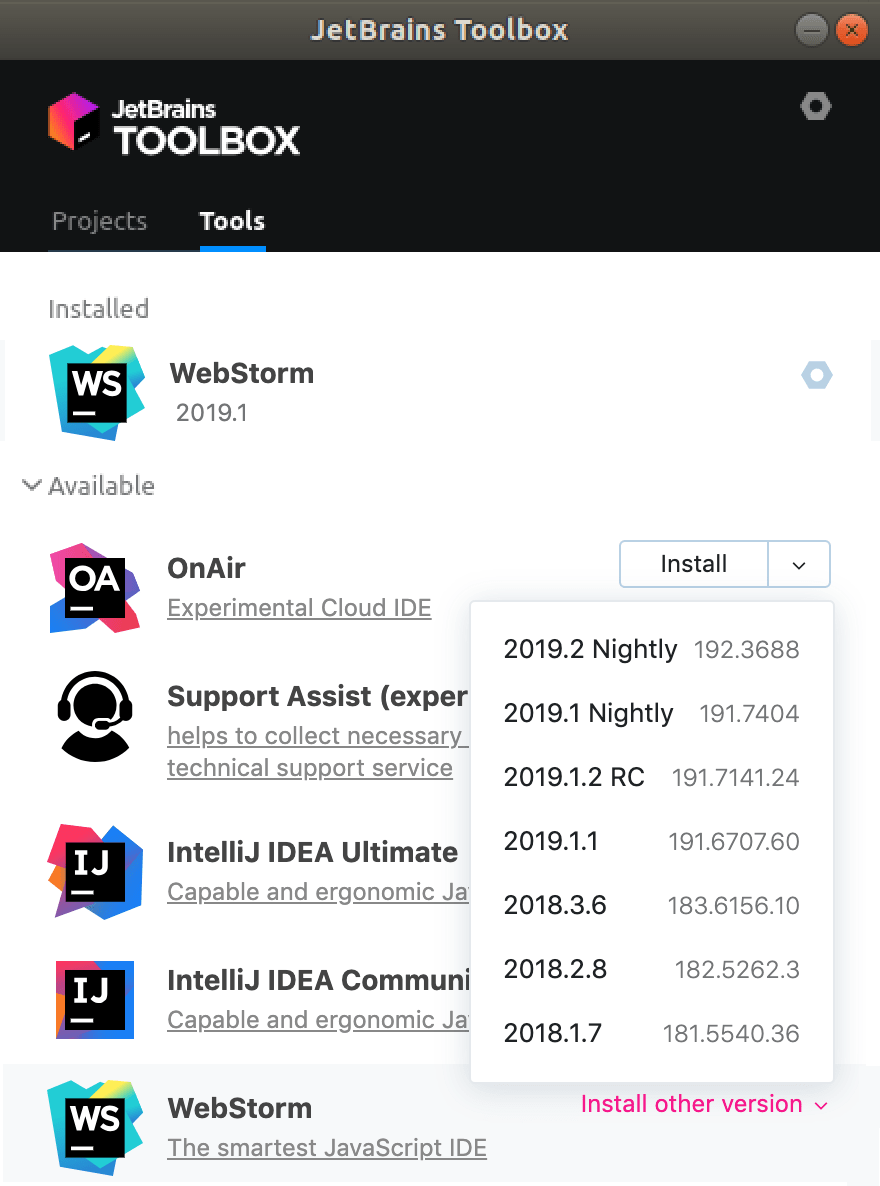Collapse the Available section chevron
The width and height of the screenshot is (880, 1186).
coord(31,485)
